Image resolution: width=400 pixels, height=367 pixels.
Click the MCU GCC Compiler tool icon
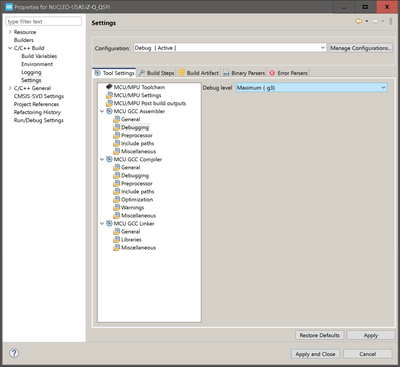(x=109, y=159)
